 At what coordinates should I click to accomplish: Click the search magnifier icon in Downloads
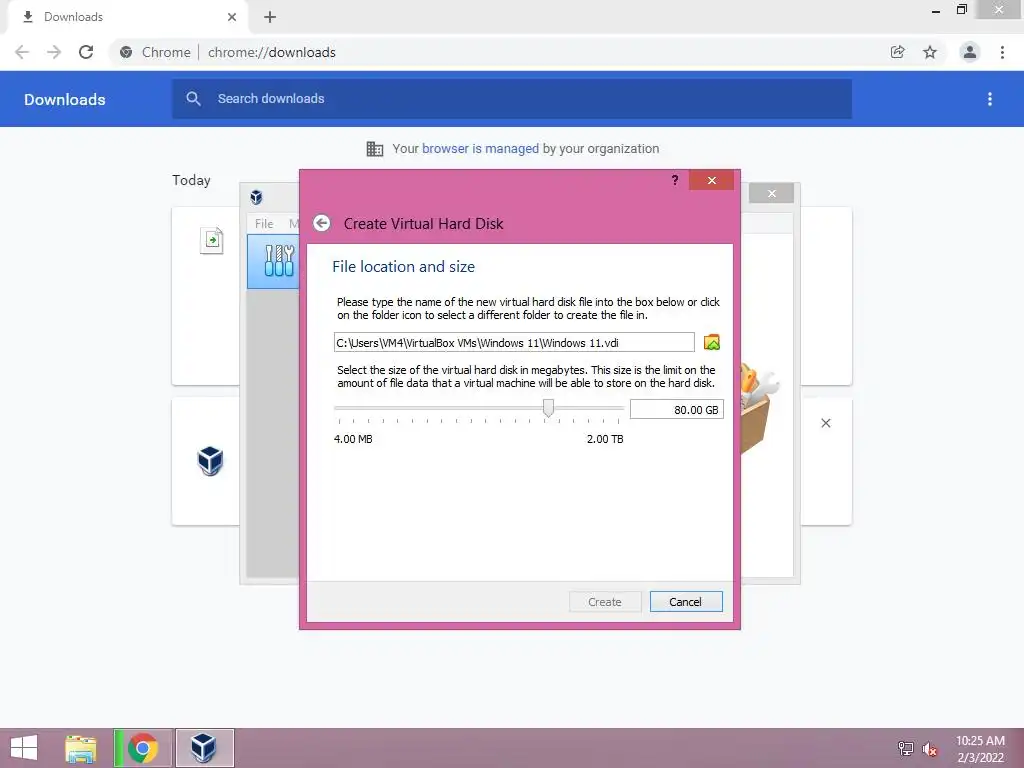(193, 99)
